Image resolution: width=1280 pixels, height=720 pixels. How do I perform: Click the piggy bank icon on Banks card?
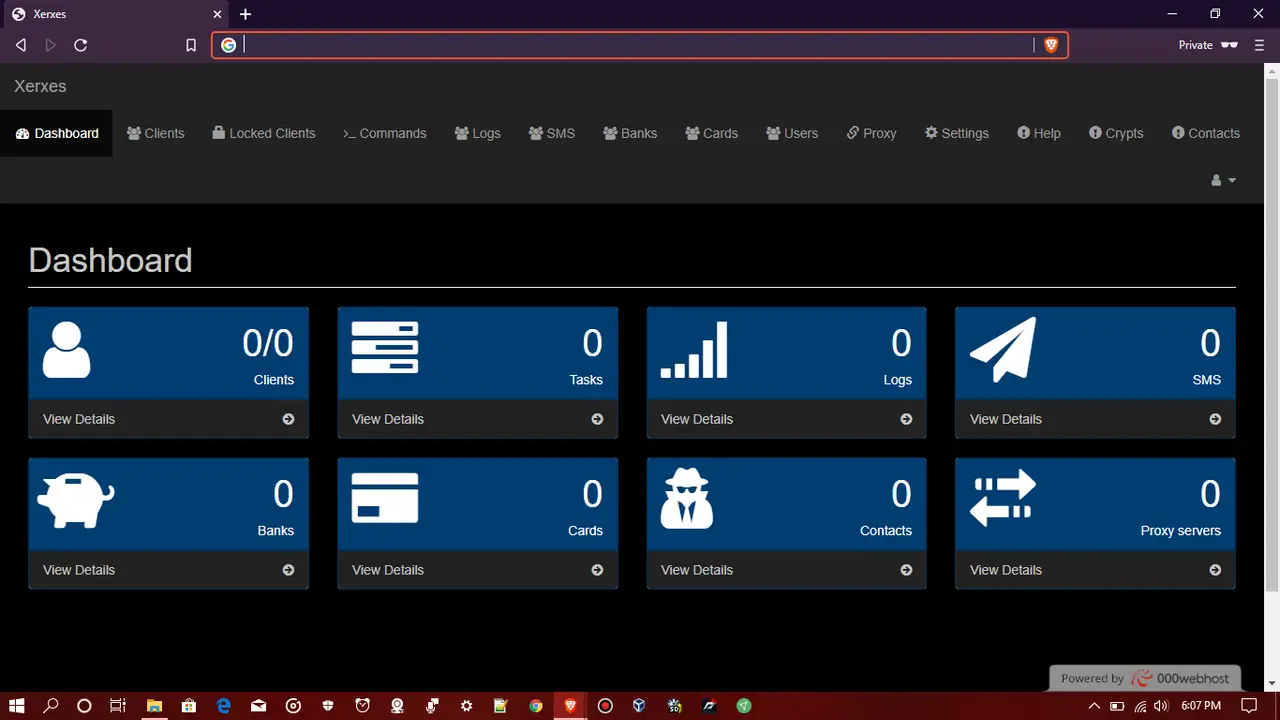click(75, 500)
